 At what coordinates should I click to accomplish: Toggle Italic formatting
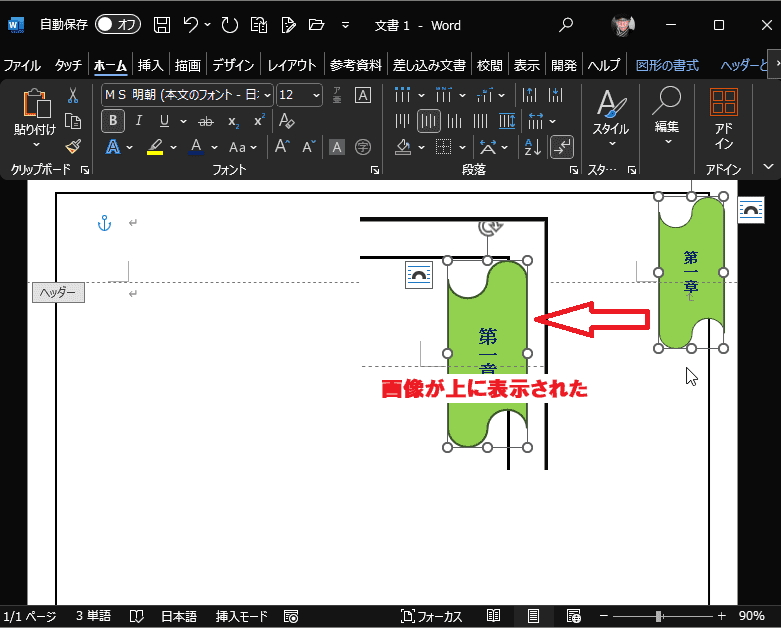click(x=139, y=121)
